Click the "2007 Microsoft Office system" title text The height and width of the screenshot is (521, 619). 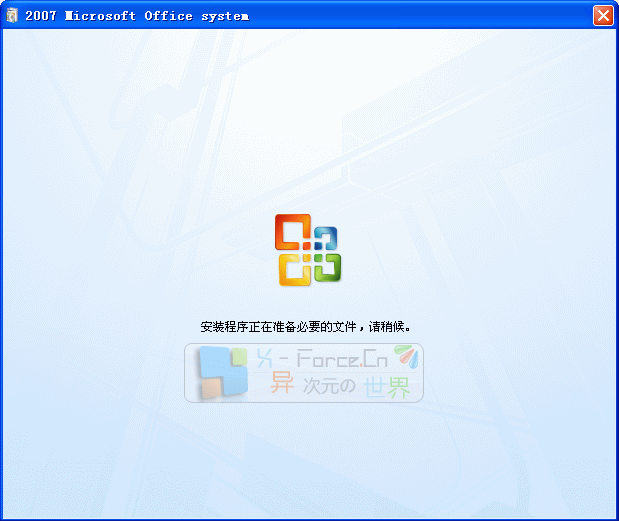(x=137, y=16)
